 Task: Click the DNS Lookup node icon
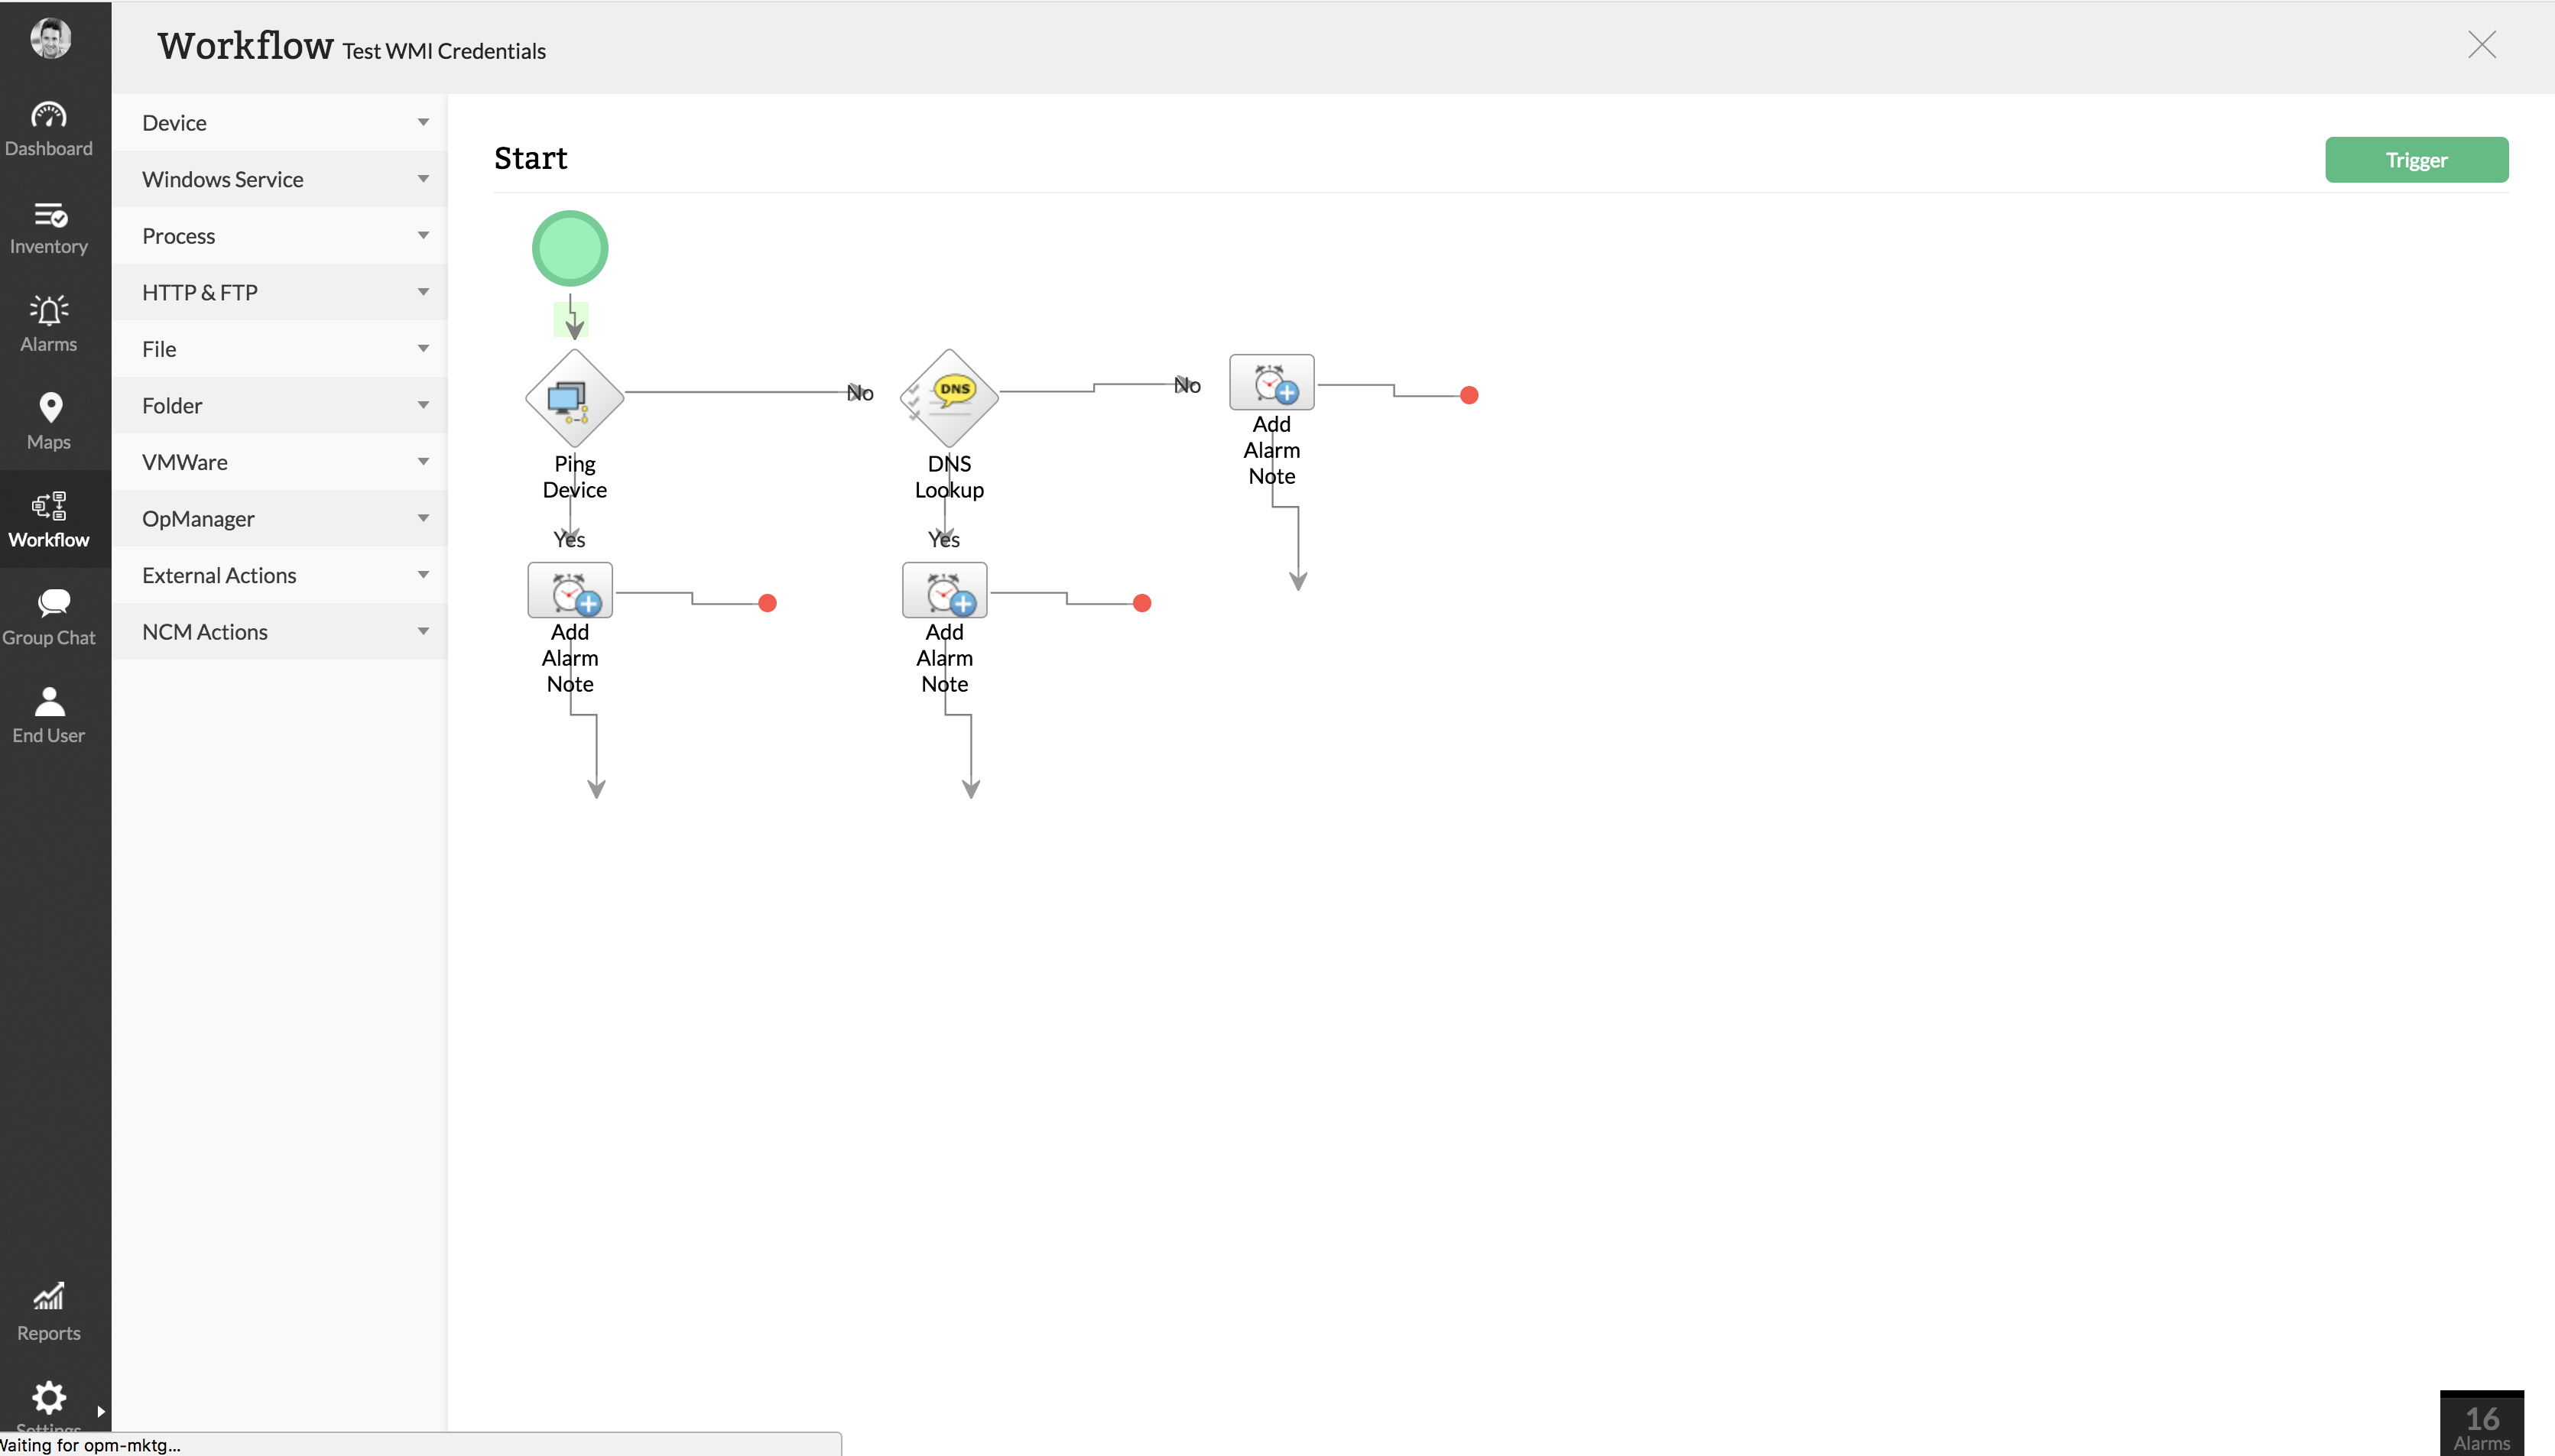949,398
